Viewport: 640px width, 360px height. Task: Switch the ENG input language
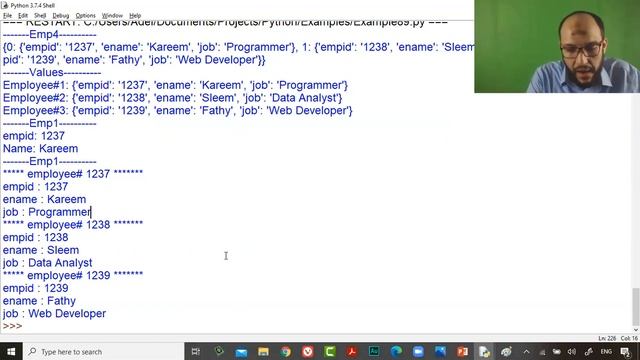click(606, 351)
